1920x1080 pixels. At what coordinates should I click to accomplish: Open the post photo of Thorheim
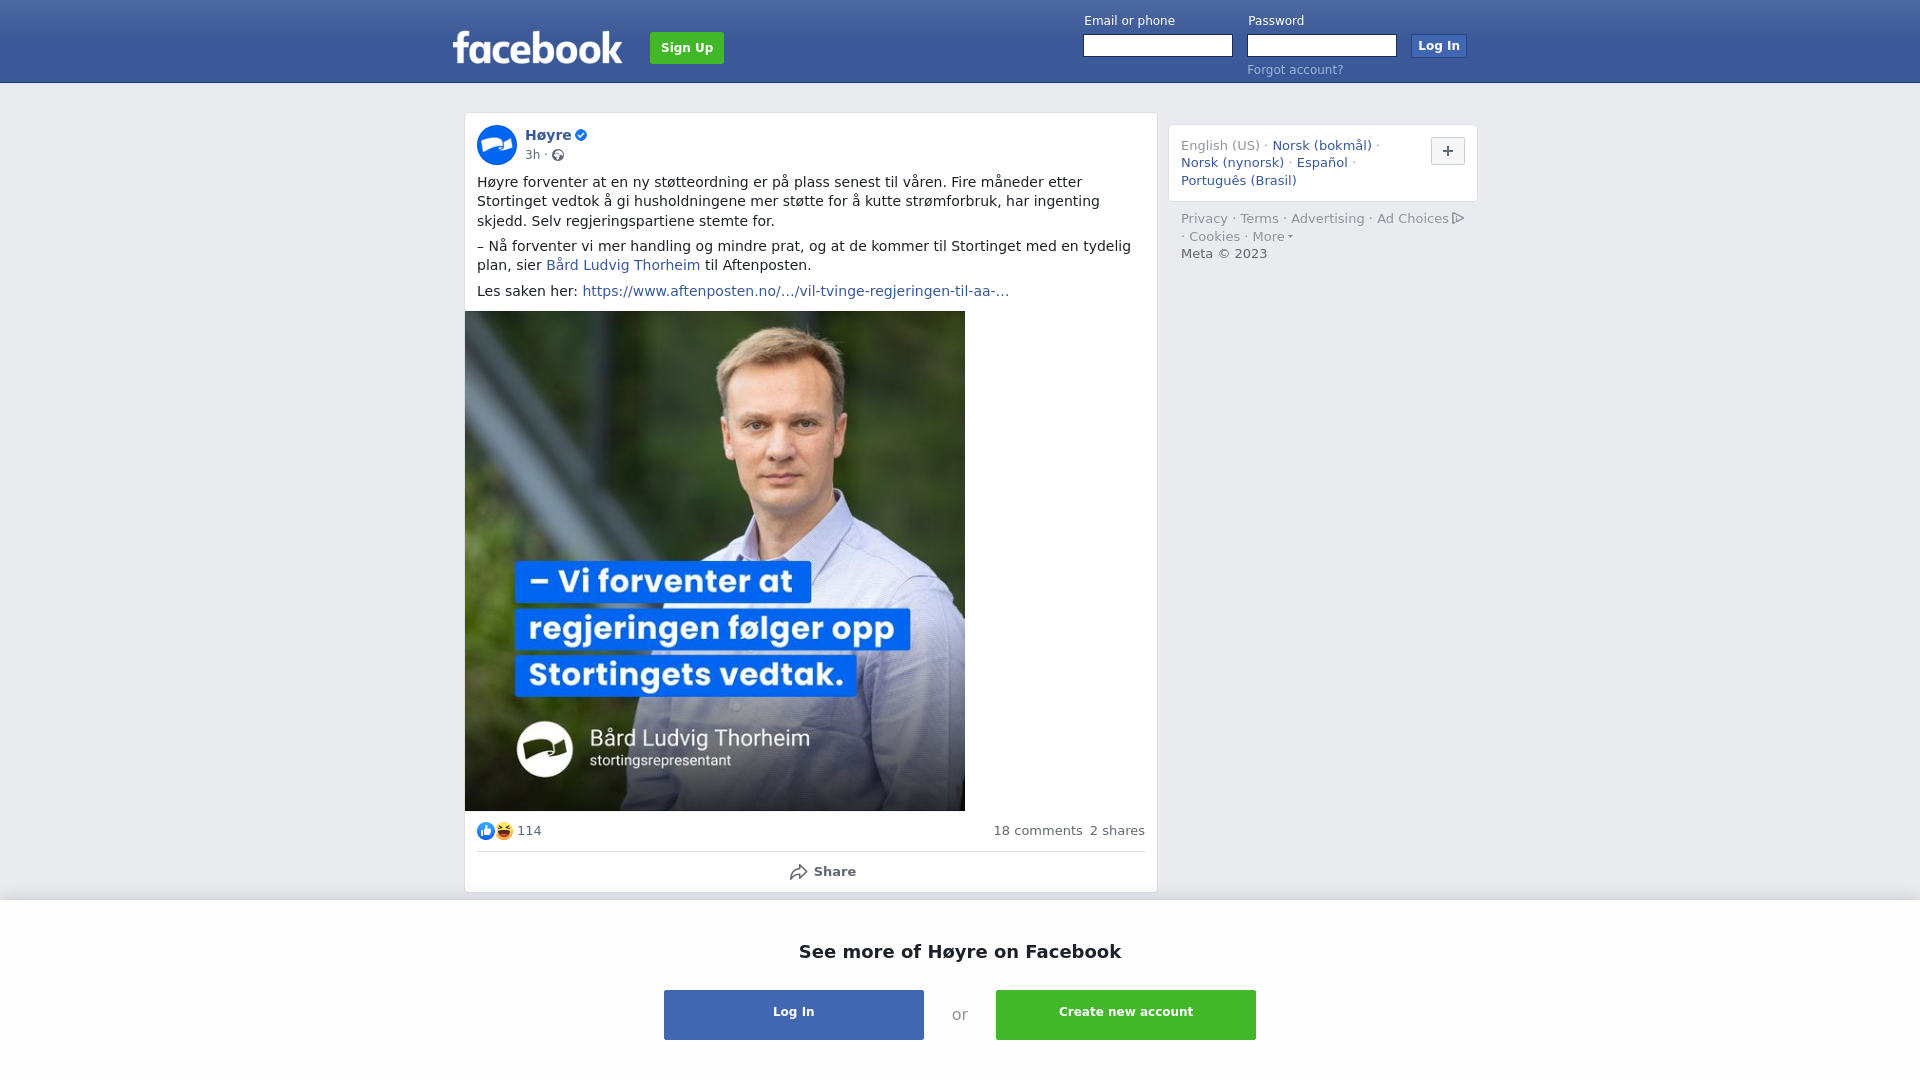[715, 561]
